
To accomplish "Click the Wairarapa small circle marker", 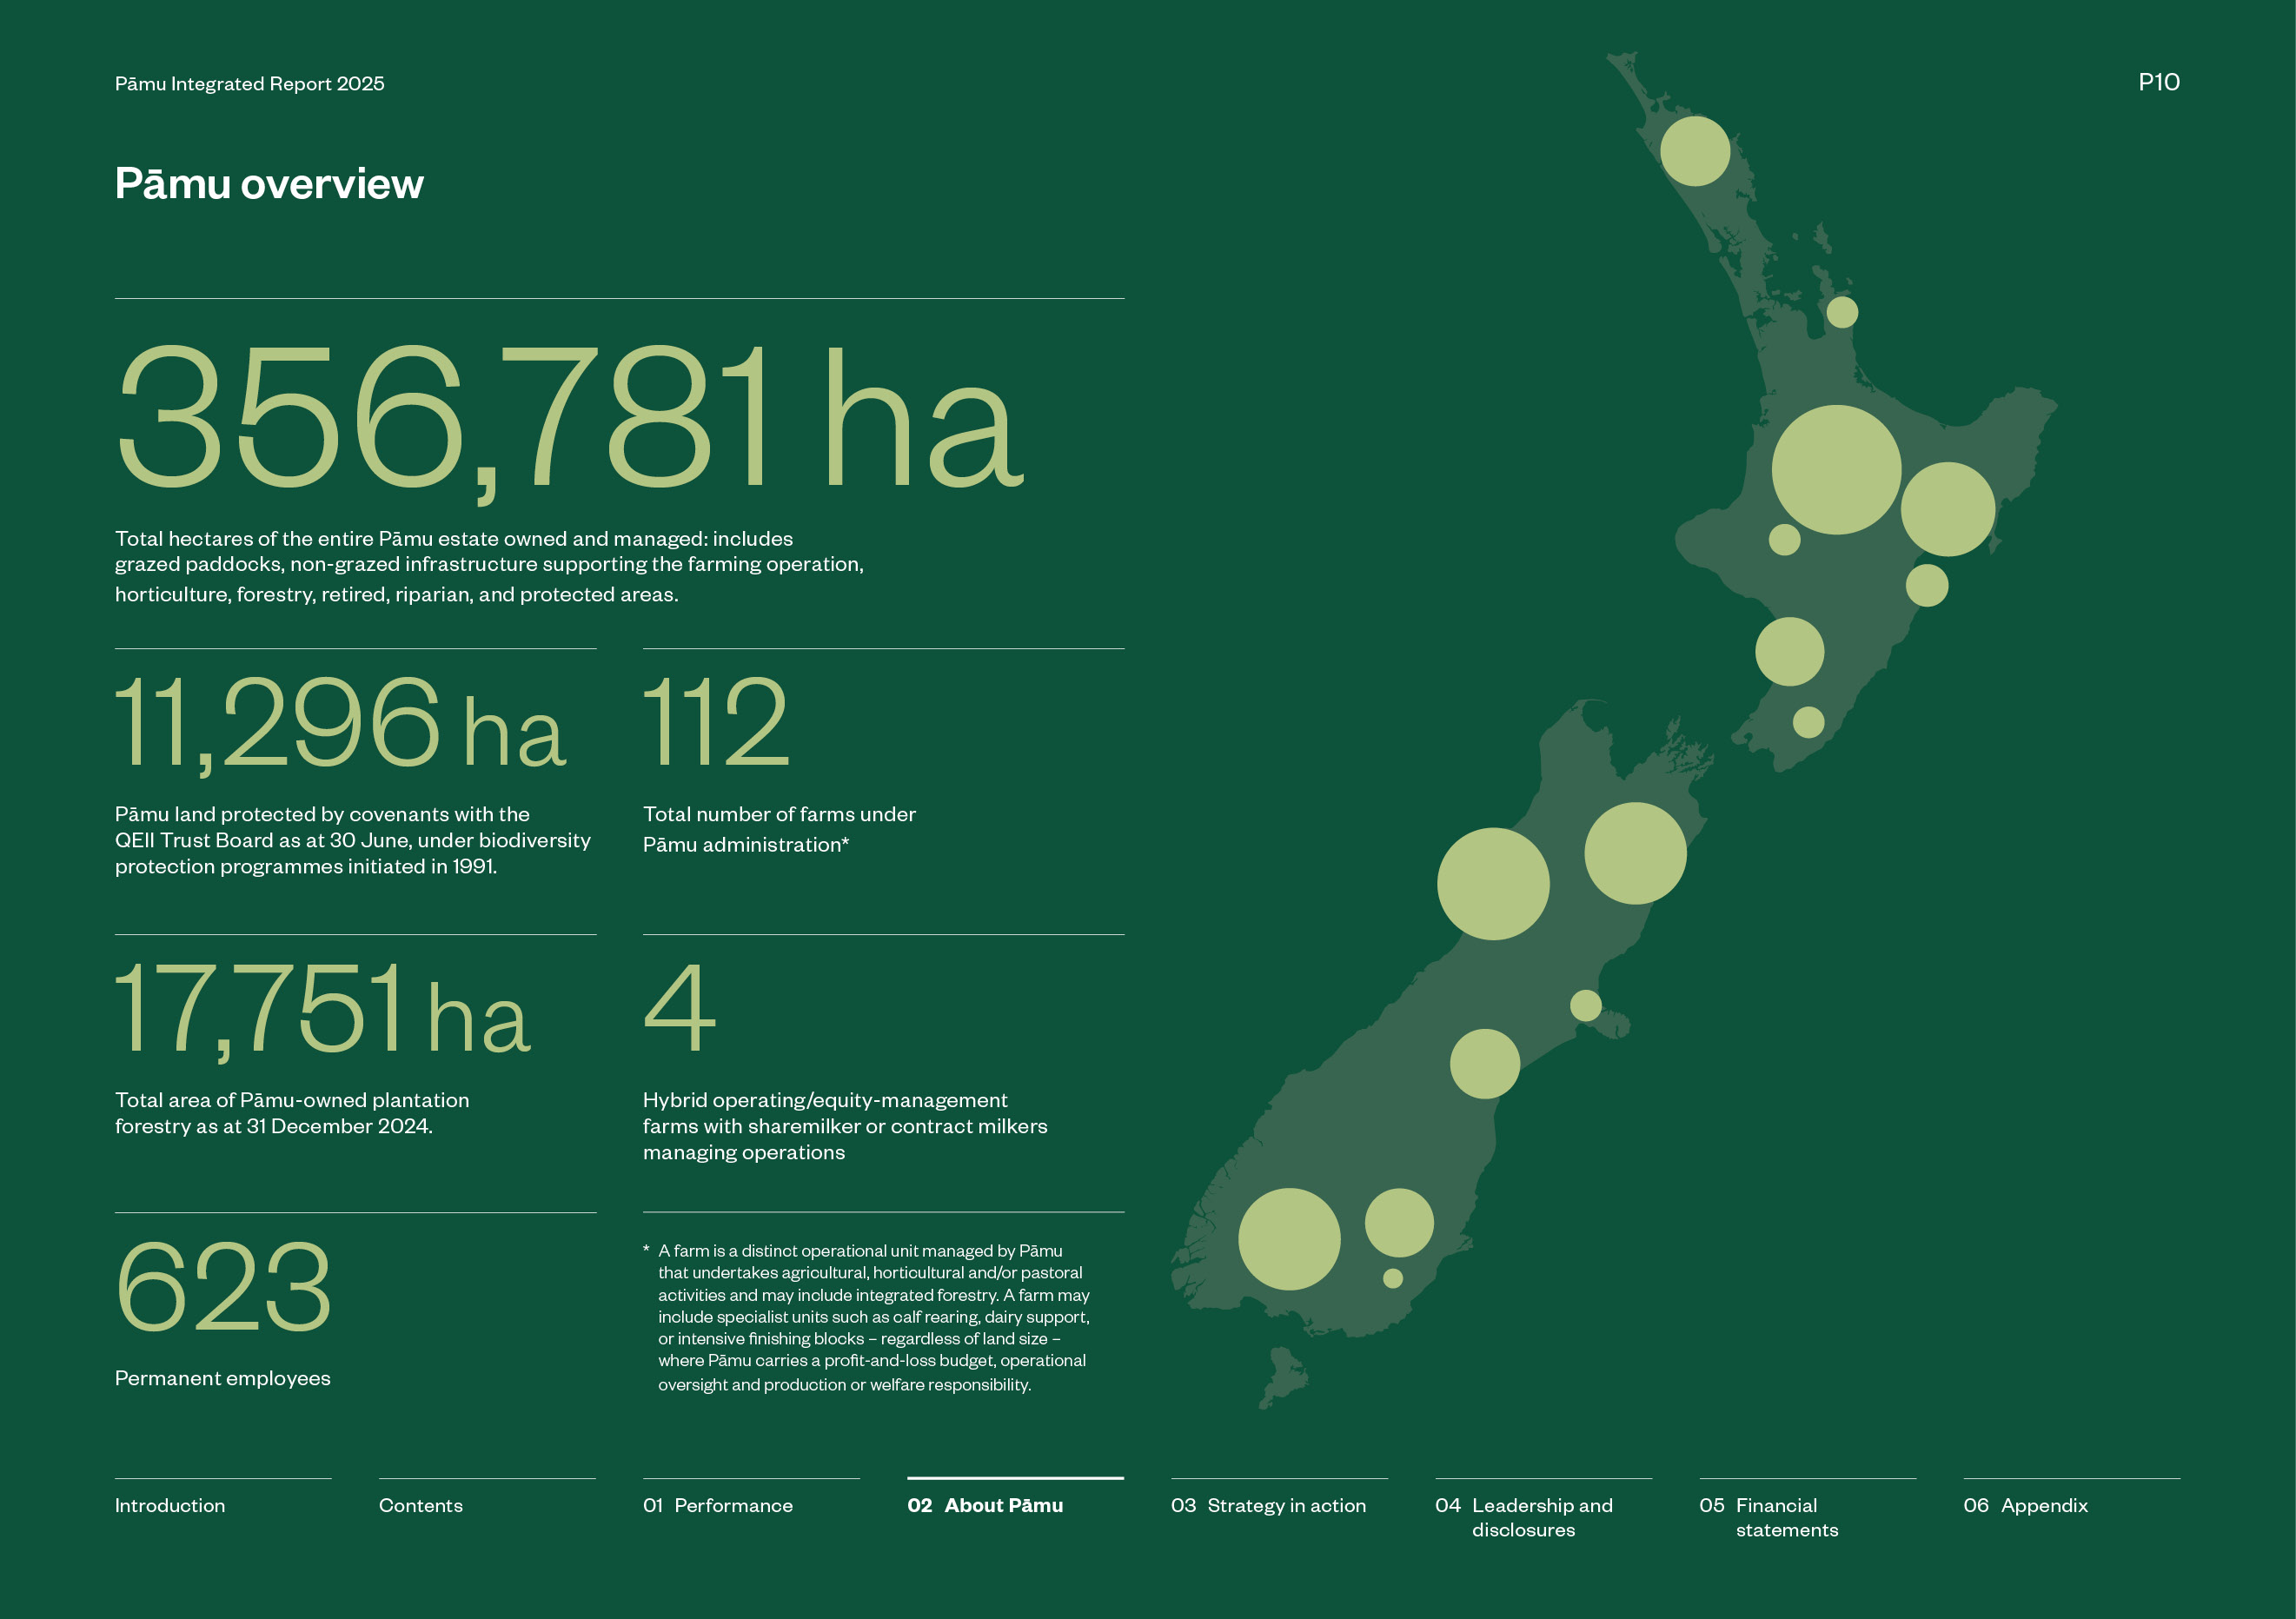I will [x=1808, y=722].
